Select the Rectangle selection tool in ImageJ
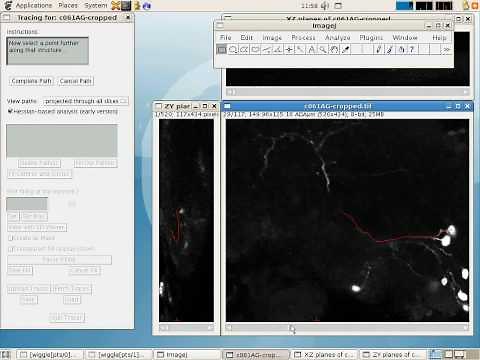The width and height of the screenshot is (480, 360). [x=222, y=50]
